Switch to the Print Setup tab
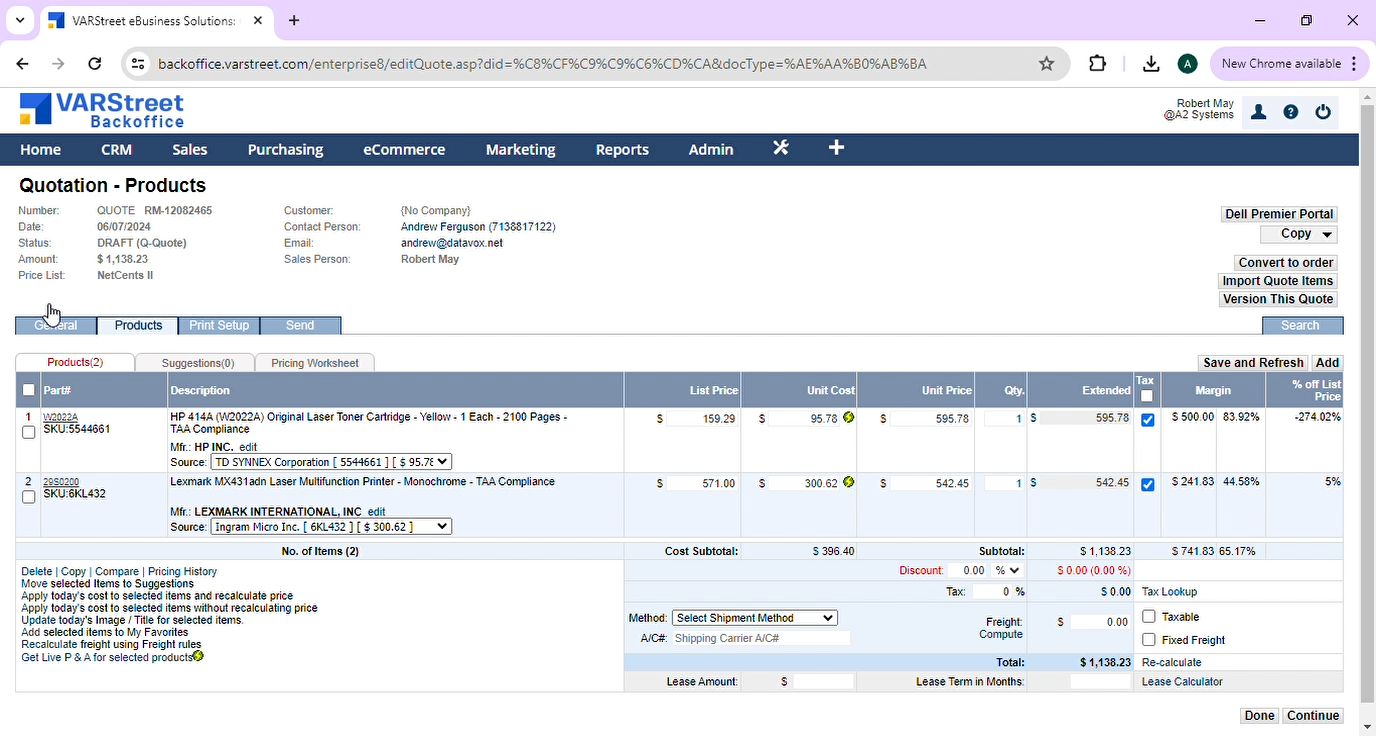The height and width of the screenshot is (736, 1376). click(219, 325)
